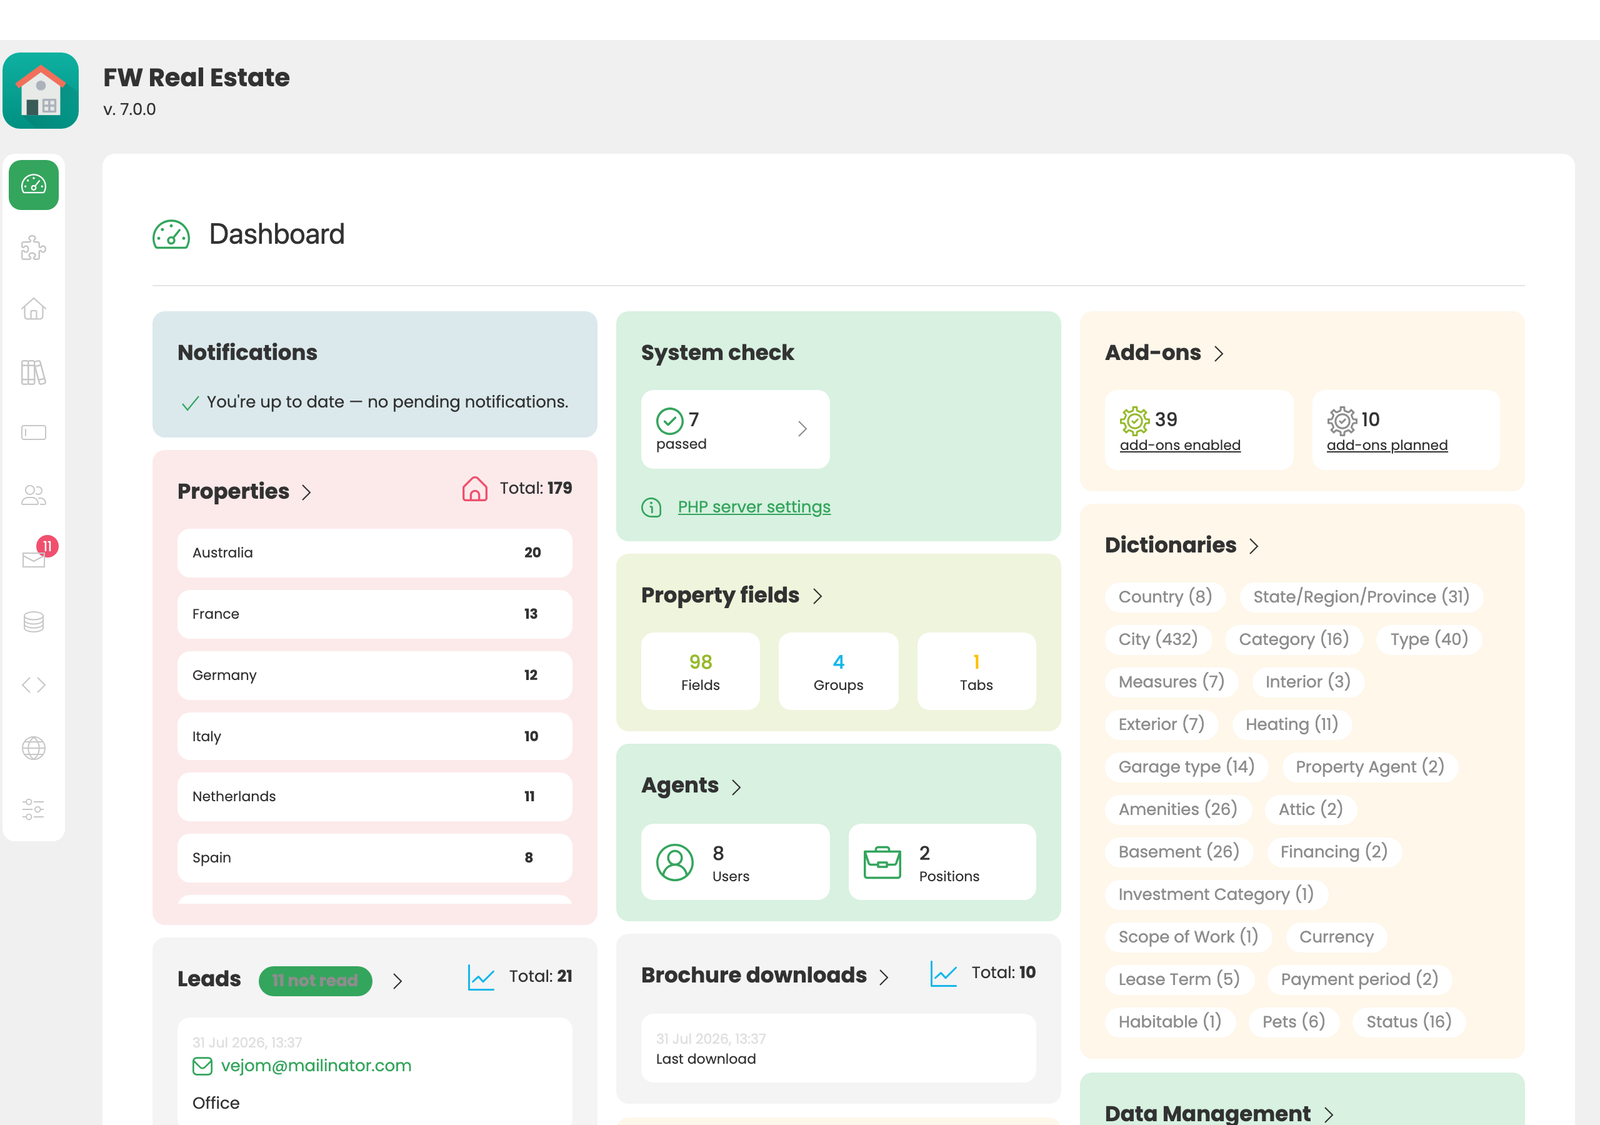Screen dimensions: 1600x1125
Task: Expand the Properties section chevron
Action: 307,493
